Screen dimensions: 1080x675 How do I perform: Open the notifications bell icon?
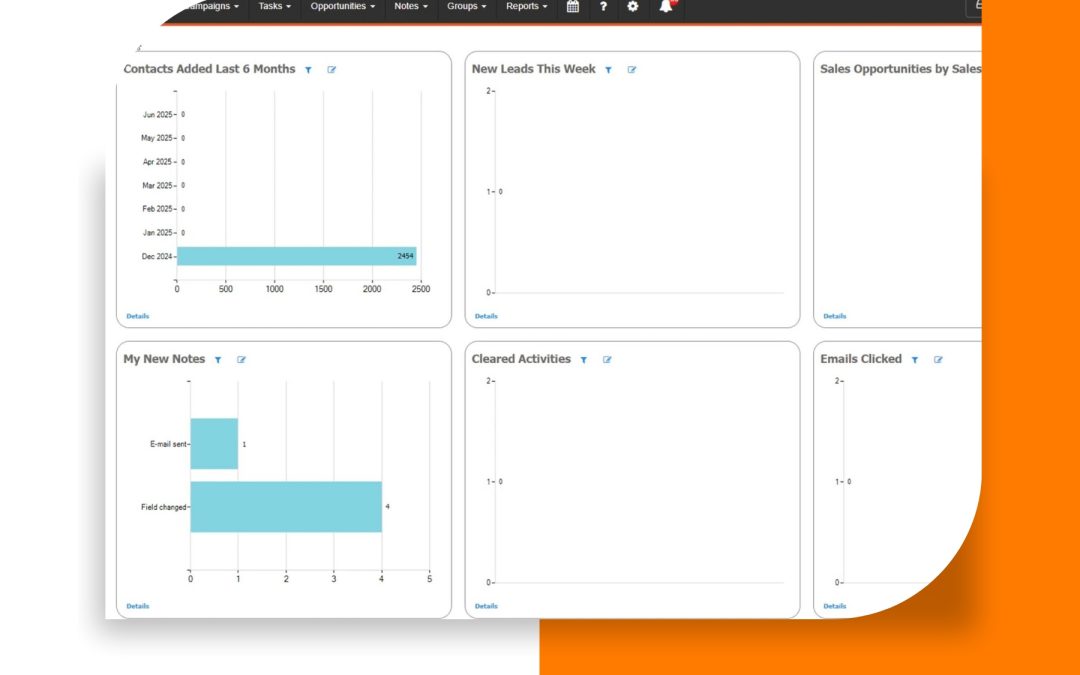(x=666, y=6)
